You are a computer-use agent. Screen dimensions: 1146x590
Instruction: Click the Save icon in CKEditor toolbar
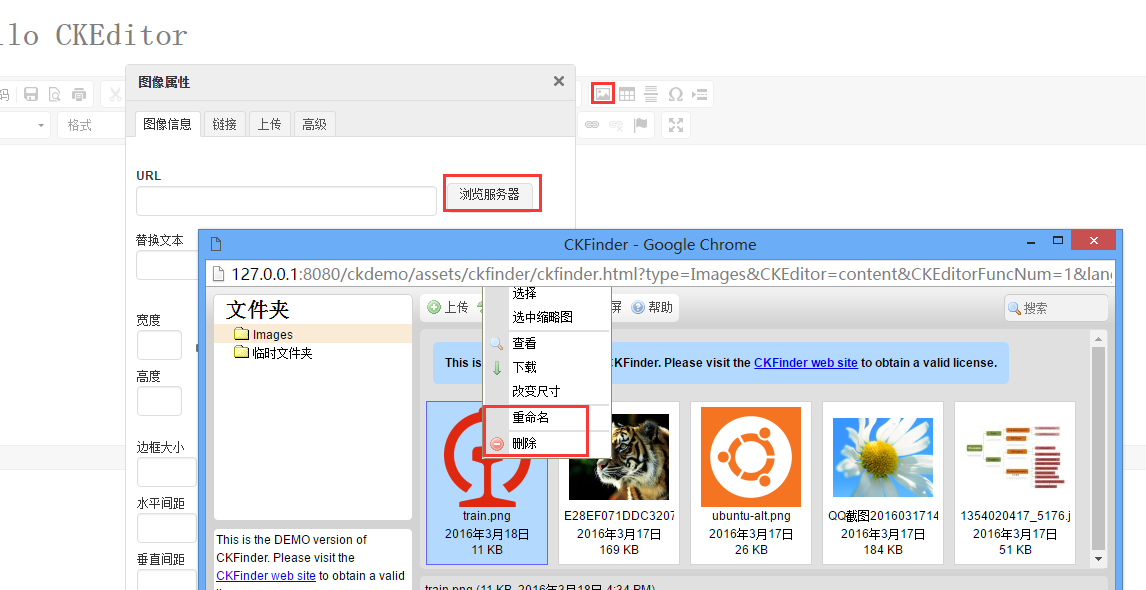[31, 94]
